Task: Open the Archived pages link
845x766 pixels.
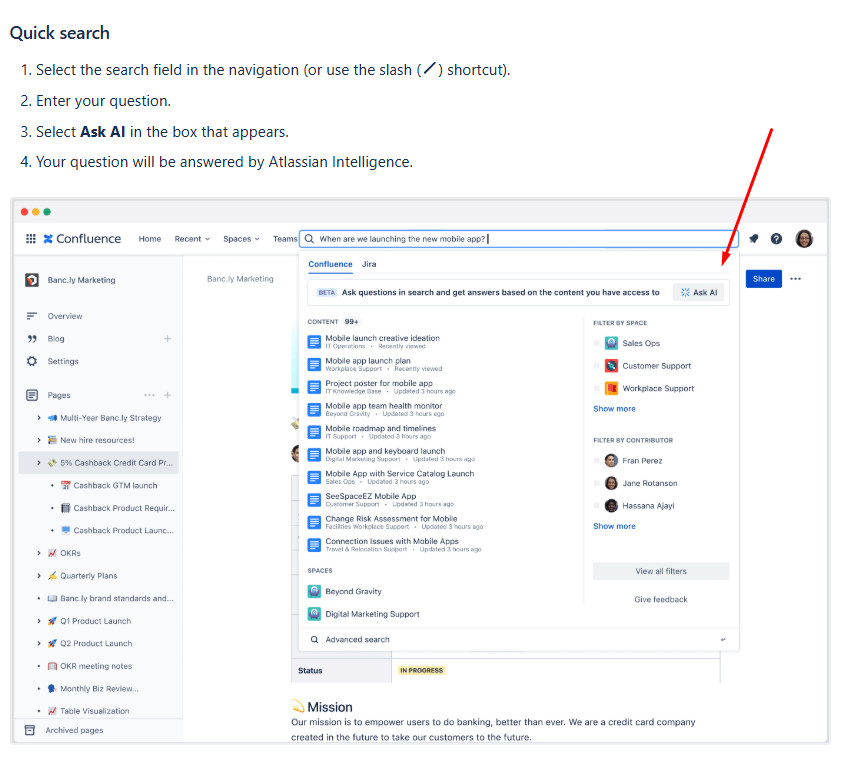Action: click(74, 730)
